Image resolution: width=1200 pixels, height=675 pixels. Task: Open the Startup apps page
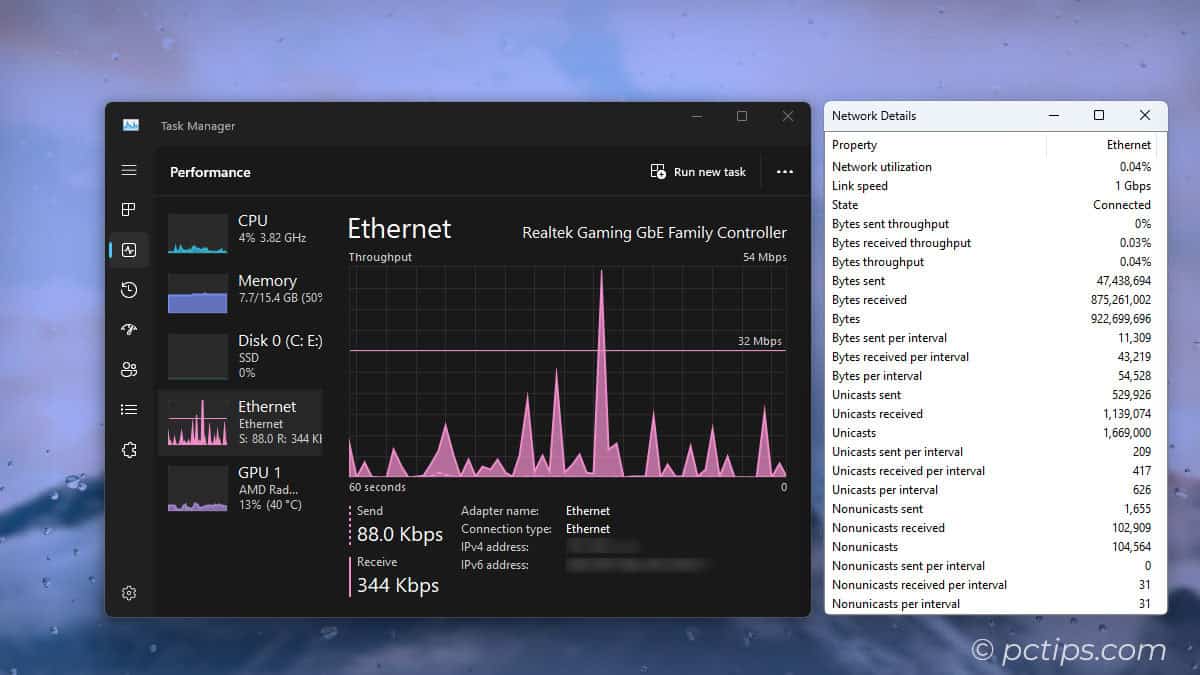point(128,329)
